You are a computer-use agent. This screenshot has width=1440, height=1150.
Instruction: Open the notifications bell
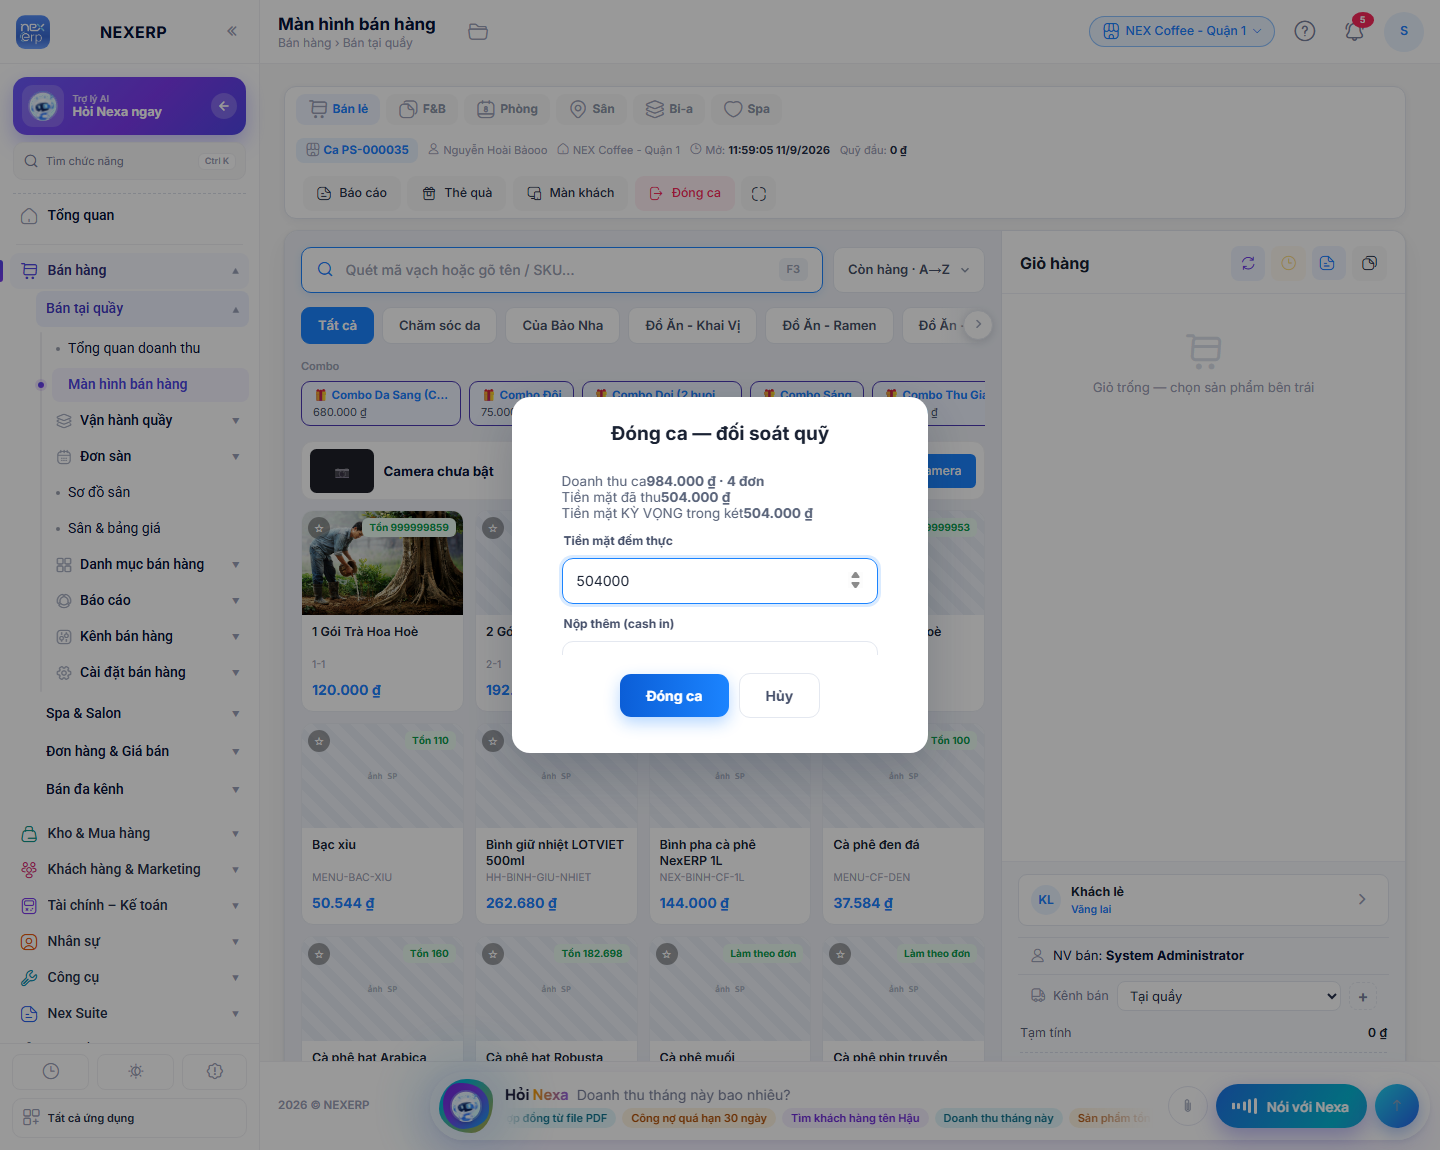pyautogui.click(x=1354, y=31)
